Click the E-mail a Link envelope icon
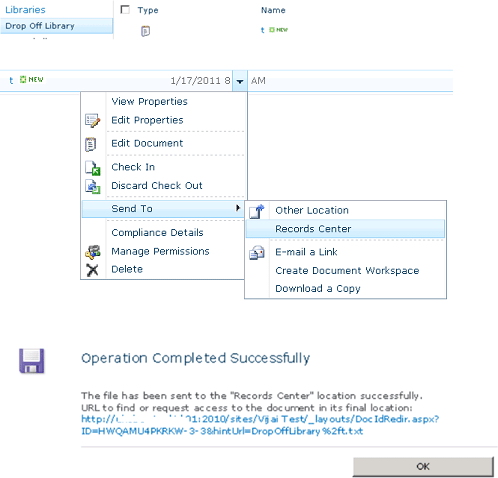 [x=257, y=252]
